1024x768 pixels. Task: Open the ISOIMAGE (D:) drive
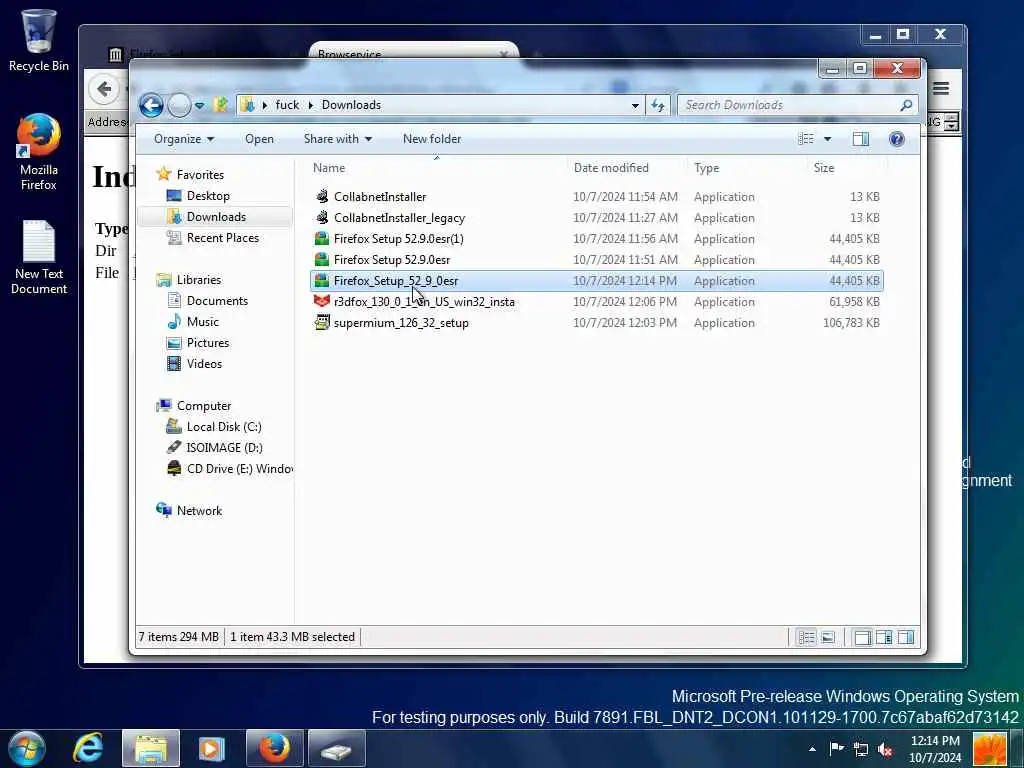224,447
